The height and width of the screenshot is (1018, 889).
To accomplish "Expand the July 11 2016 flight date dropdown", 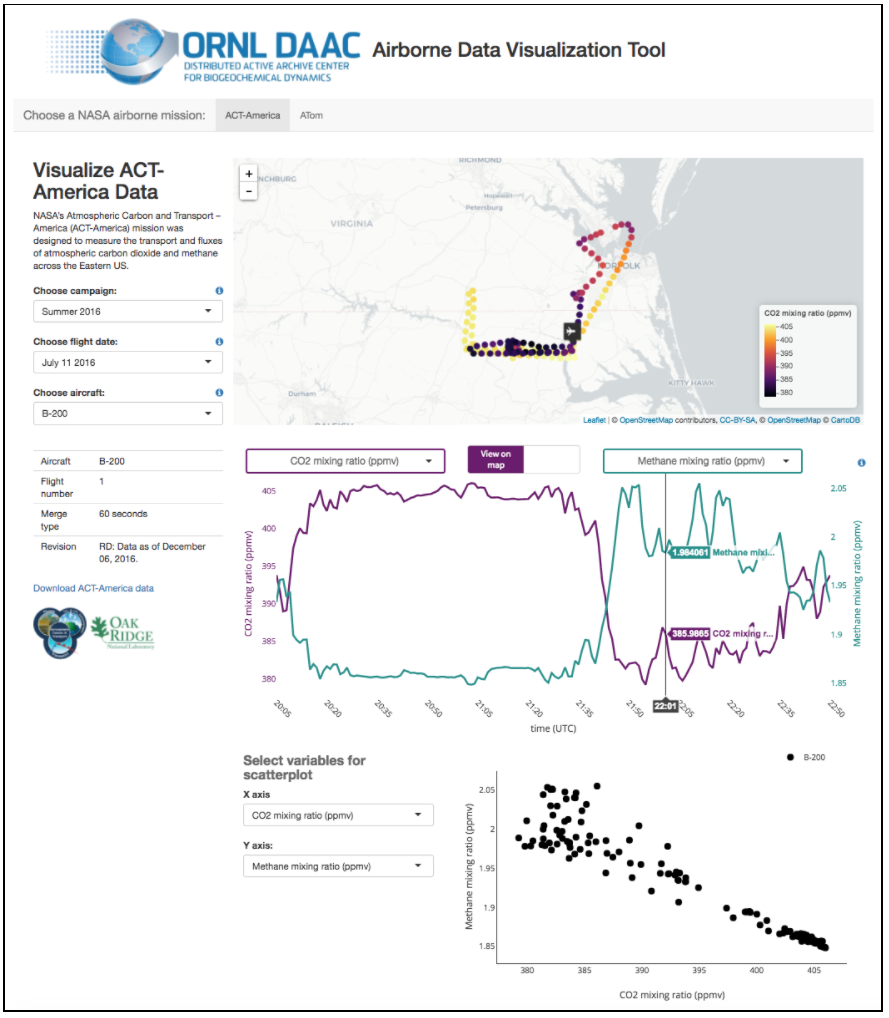I will 128,362.
